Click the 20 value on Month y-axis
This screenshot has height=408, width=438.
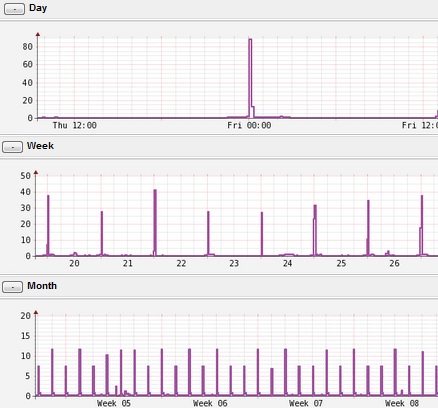pyautogui.click(x=26, y=316)
